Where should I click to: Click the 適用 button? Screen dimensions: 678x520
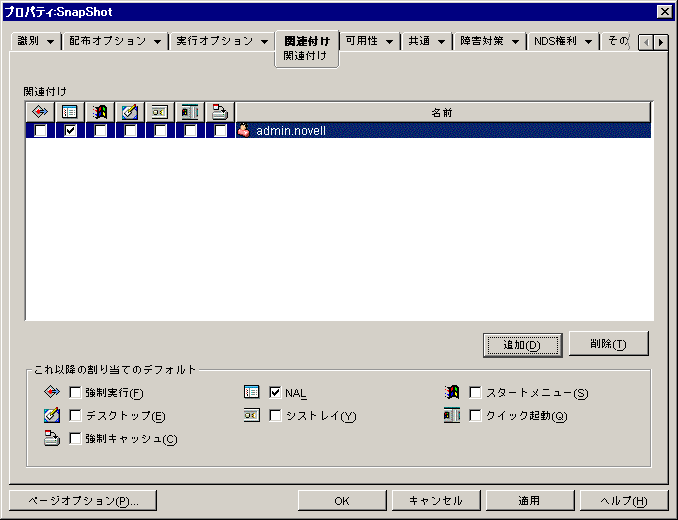[x=530, y=501]
